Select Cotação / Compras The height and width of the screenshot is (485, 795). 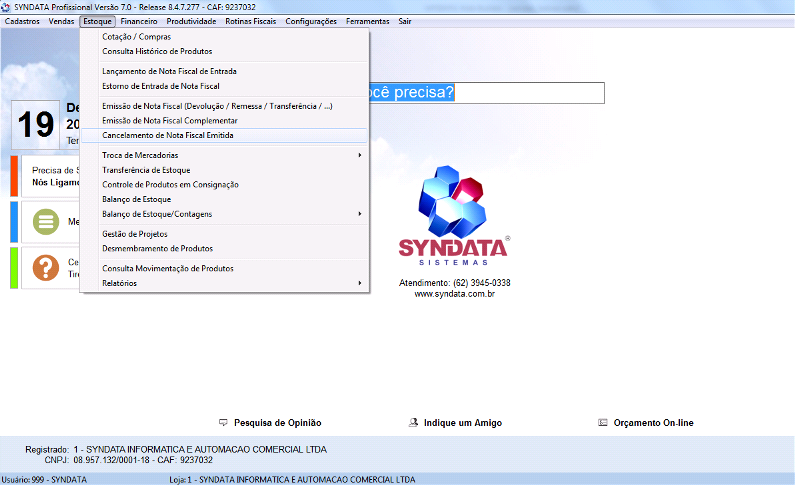(x=224, y=36)
